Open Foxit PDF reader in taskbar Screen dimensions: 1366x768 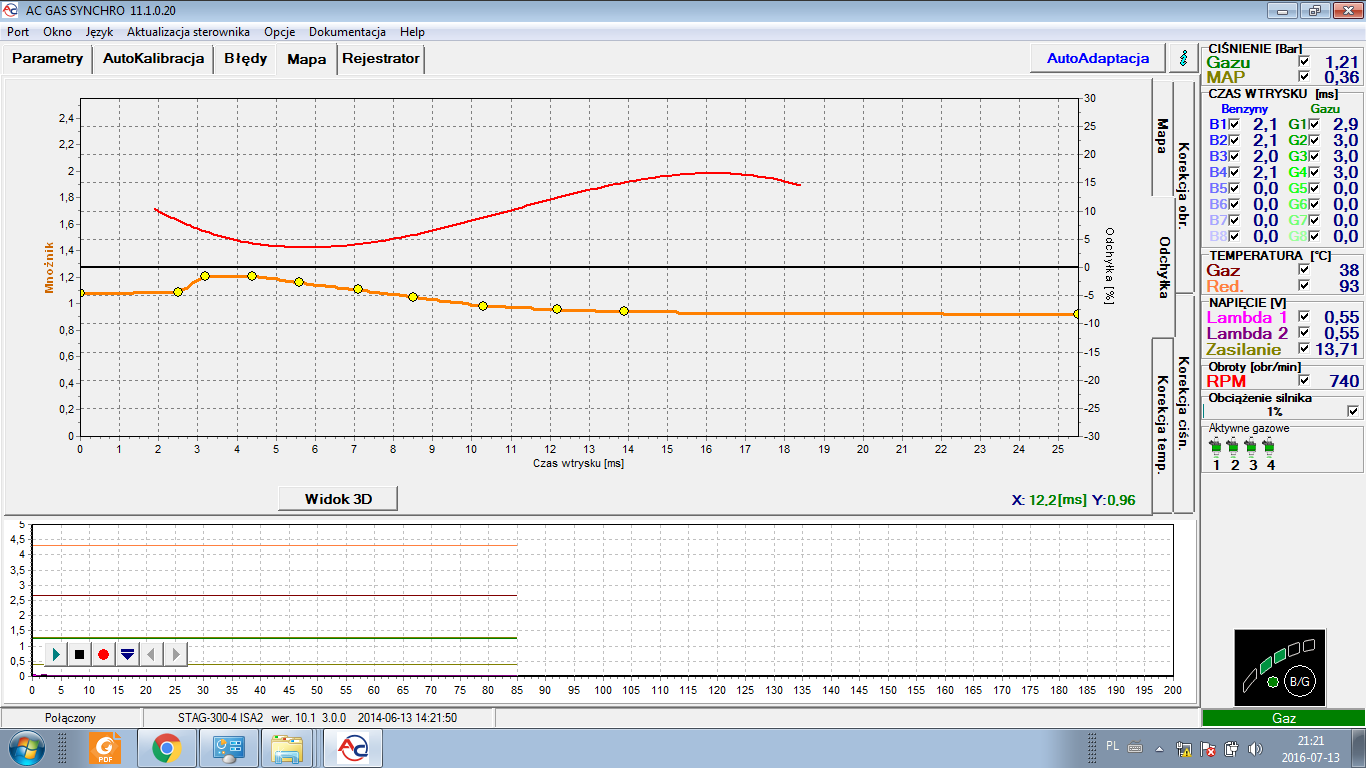105,747
